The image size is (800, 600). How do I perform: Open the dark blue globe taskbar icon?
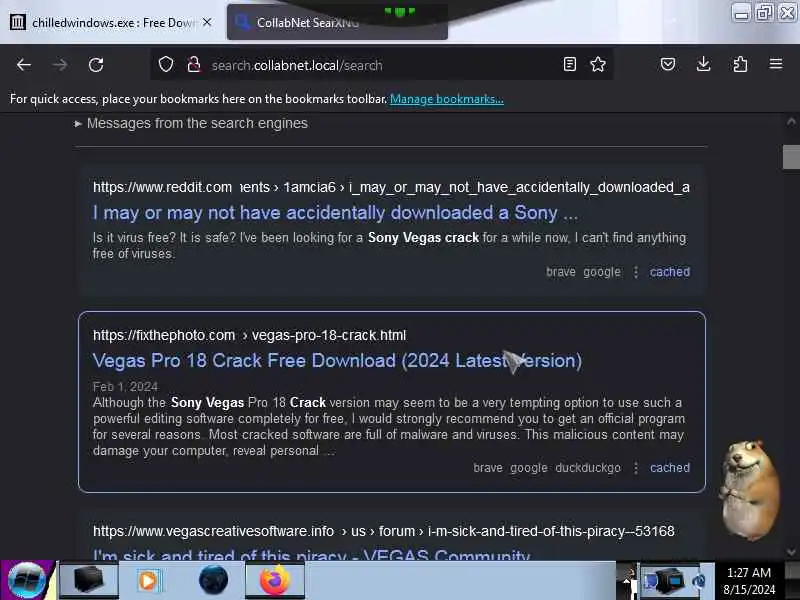pos(213,580)
